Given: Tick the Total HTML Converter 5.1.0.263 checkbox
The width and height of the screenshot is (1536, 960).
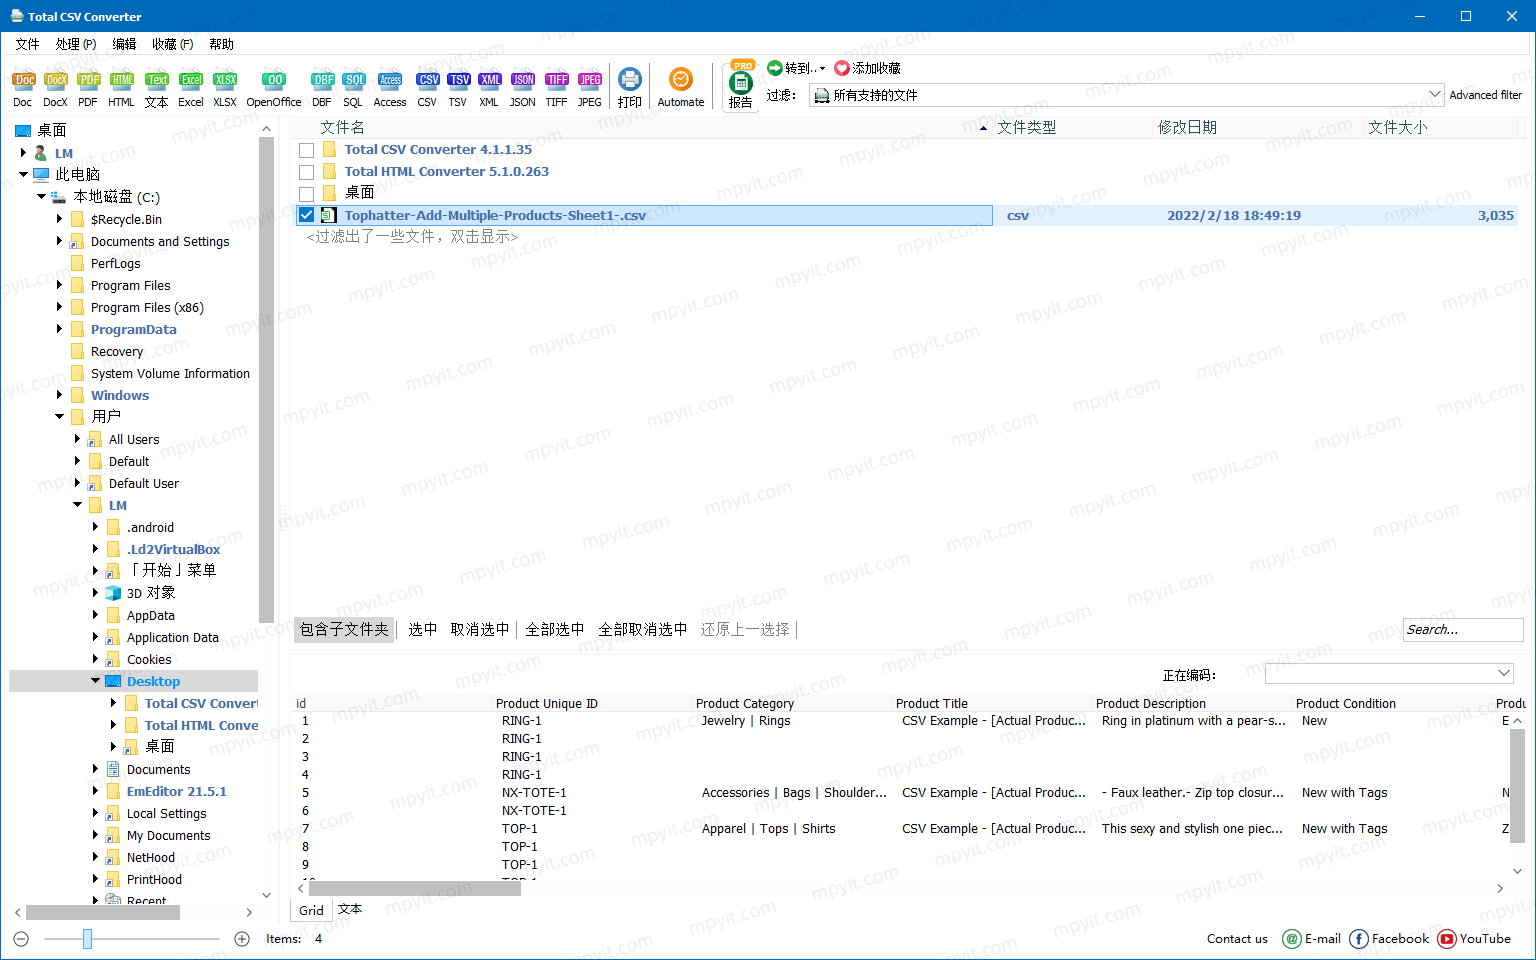Looking at the screenshot, I should [x=307, y=172].
